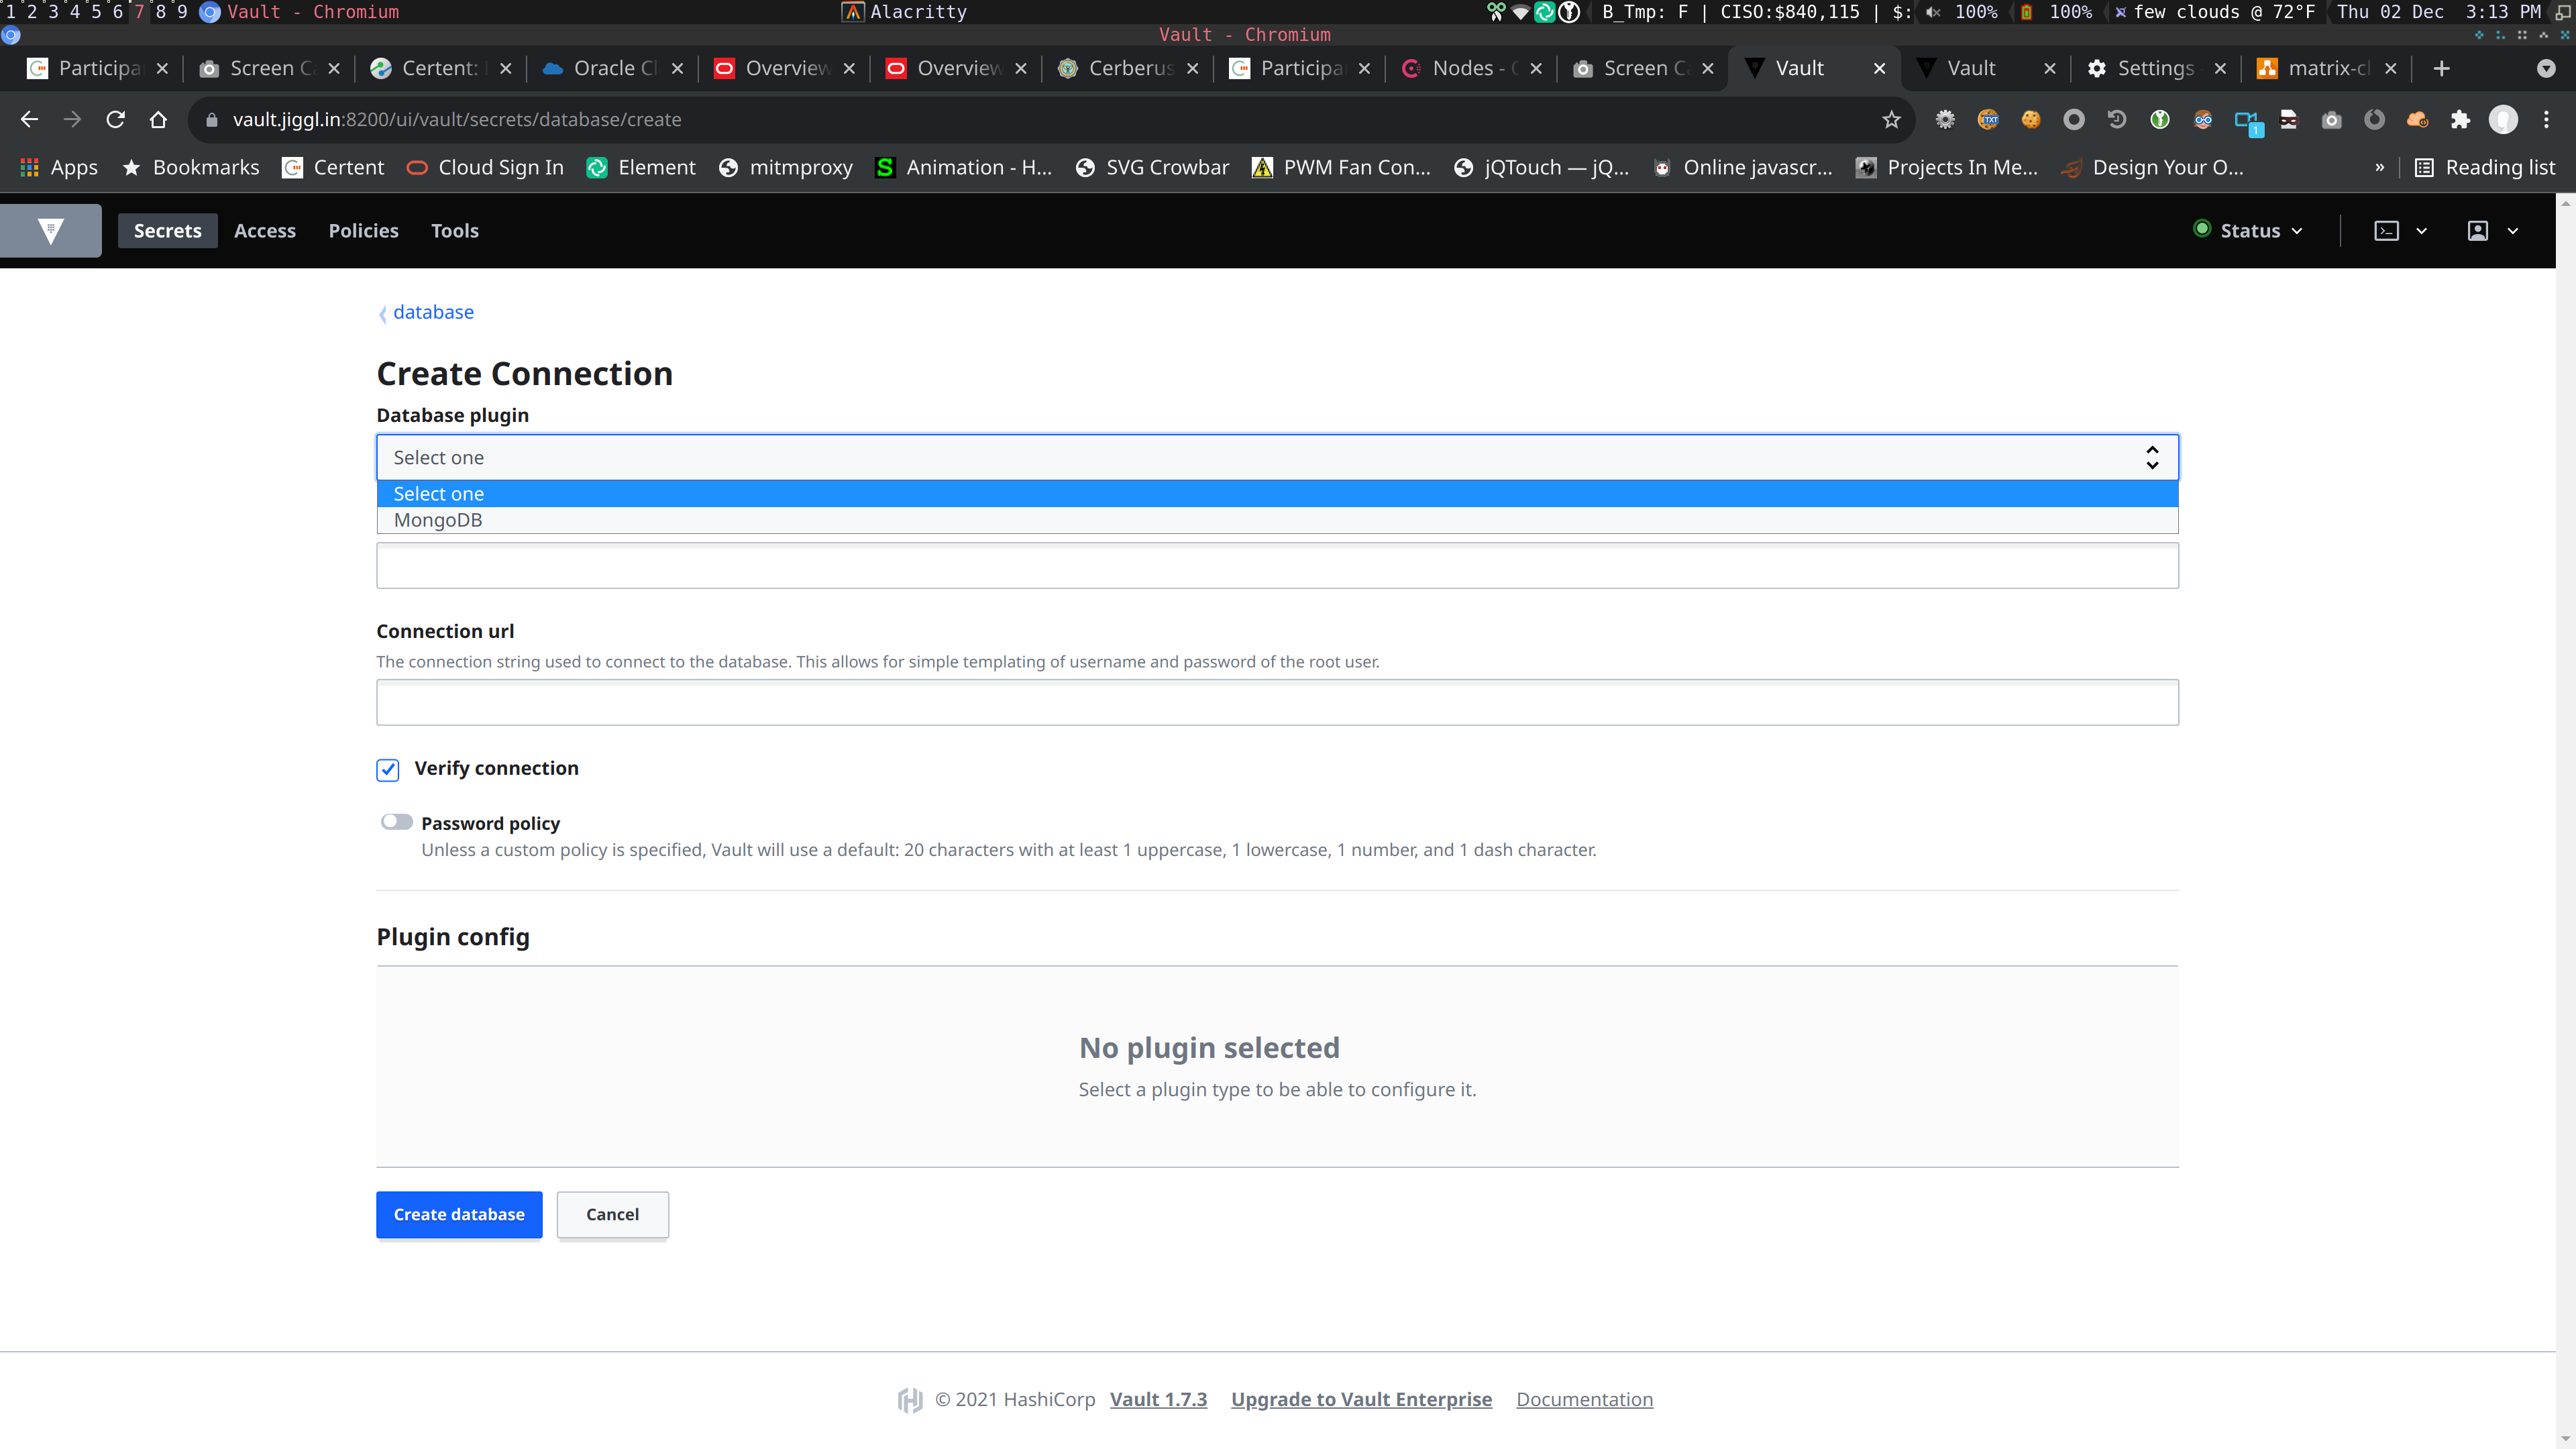Click the Vault logo home icon

click(50, 231)
